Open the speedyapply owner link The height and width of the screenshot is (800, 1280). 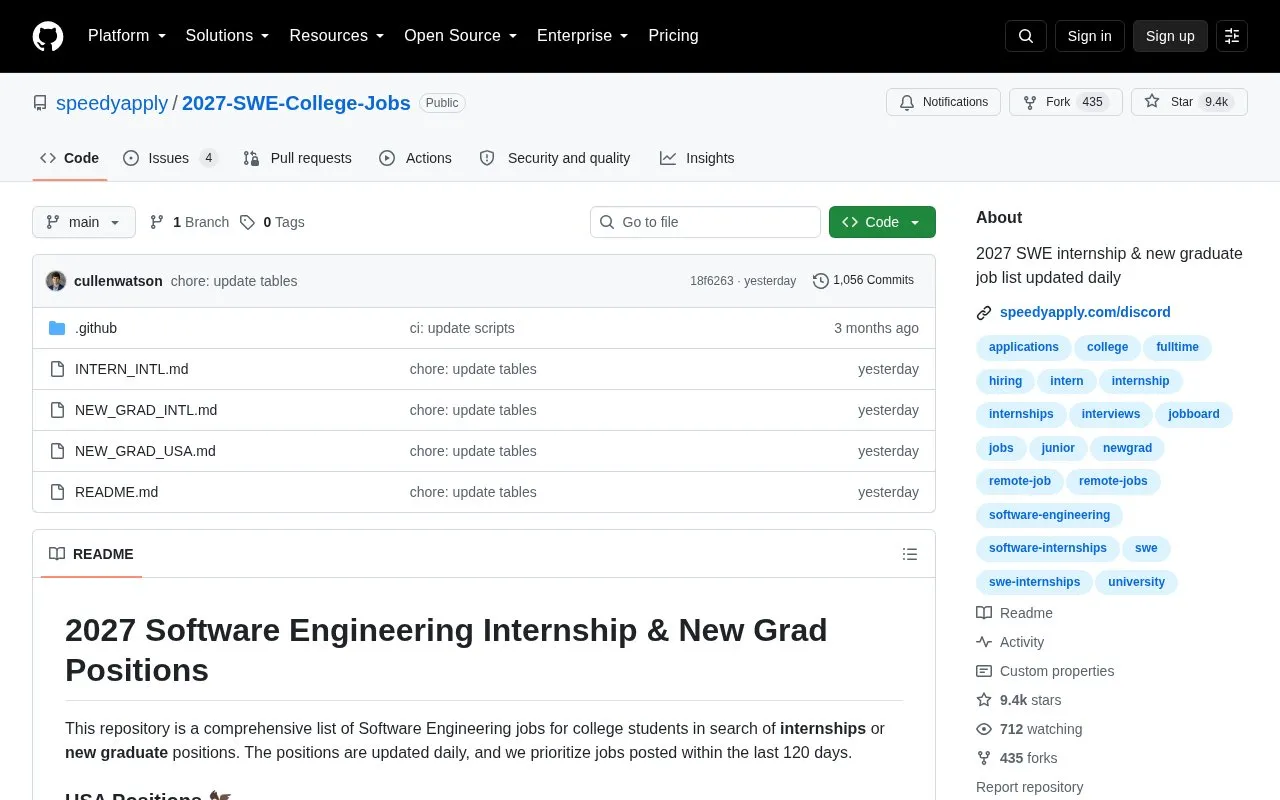tap(112, 103)
